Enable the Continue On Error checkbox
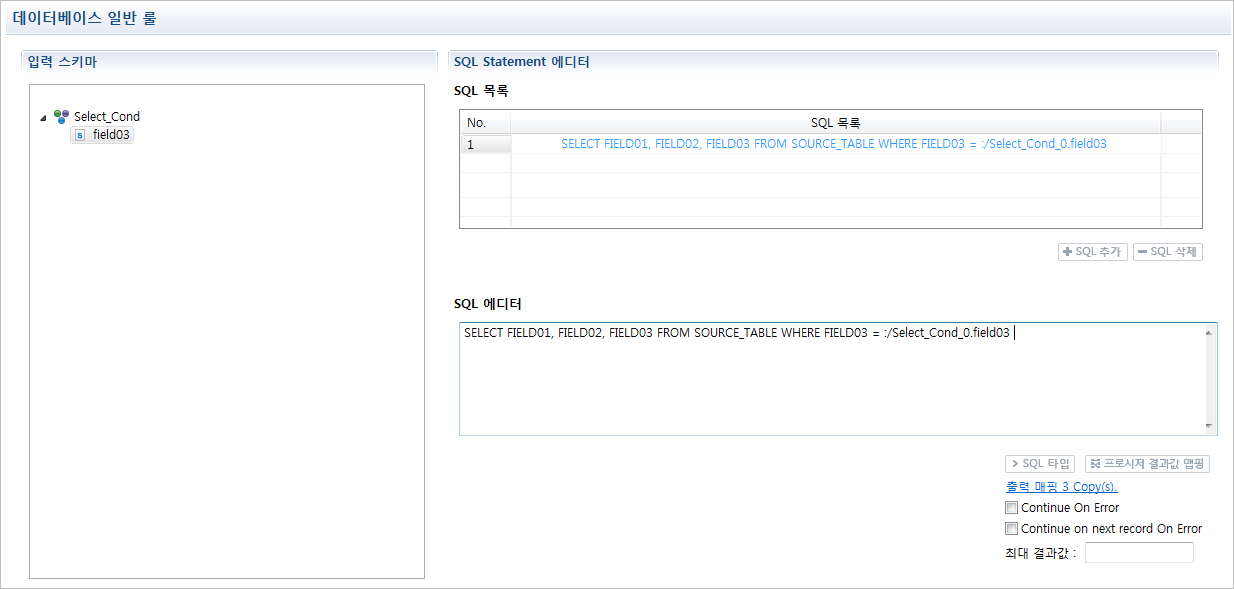The width and height of the screenshot is (1234, 589). pos(1011,507)
